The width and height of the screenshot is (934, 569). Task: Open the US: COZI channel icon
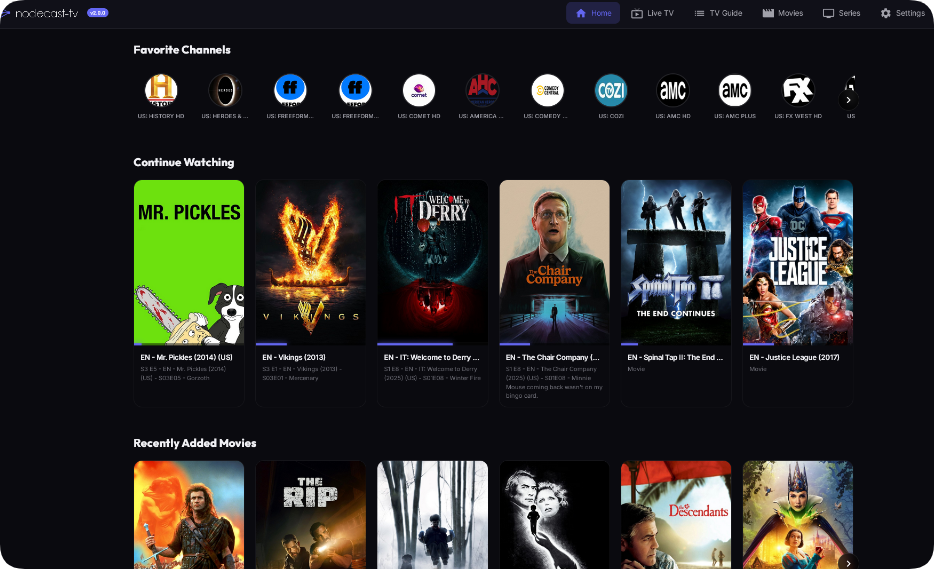click(x=611, y=90)
